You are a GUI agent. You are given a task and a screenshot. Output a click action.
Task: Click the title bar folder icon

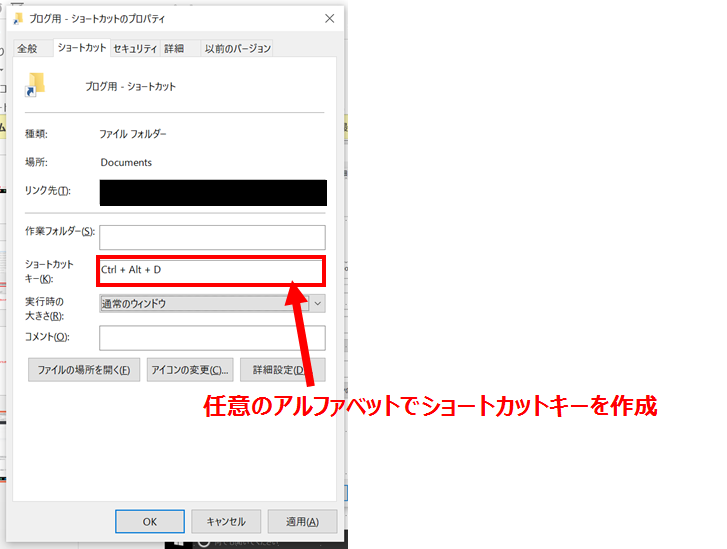tap(19, 19)
